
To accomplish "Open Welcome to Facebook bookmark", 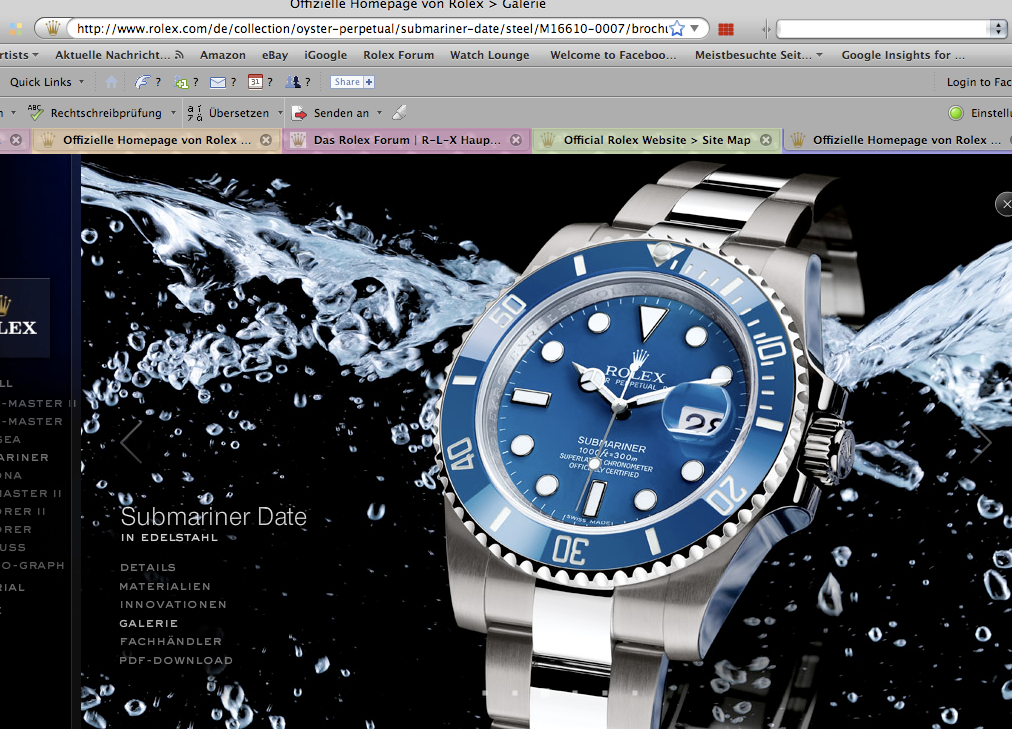I will coord(613,55).
